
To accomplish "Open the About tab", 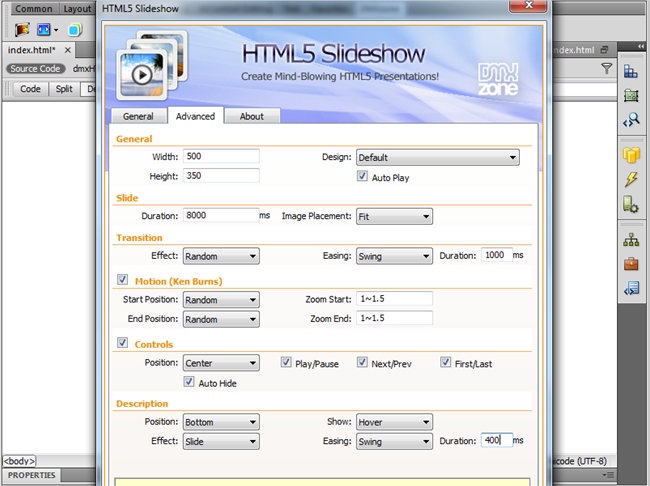I will [252, 117].
